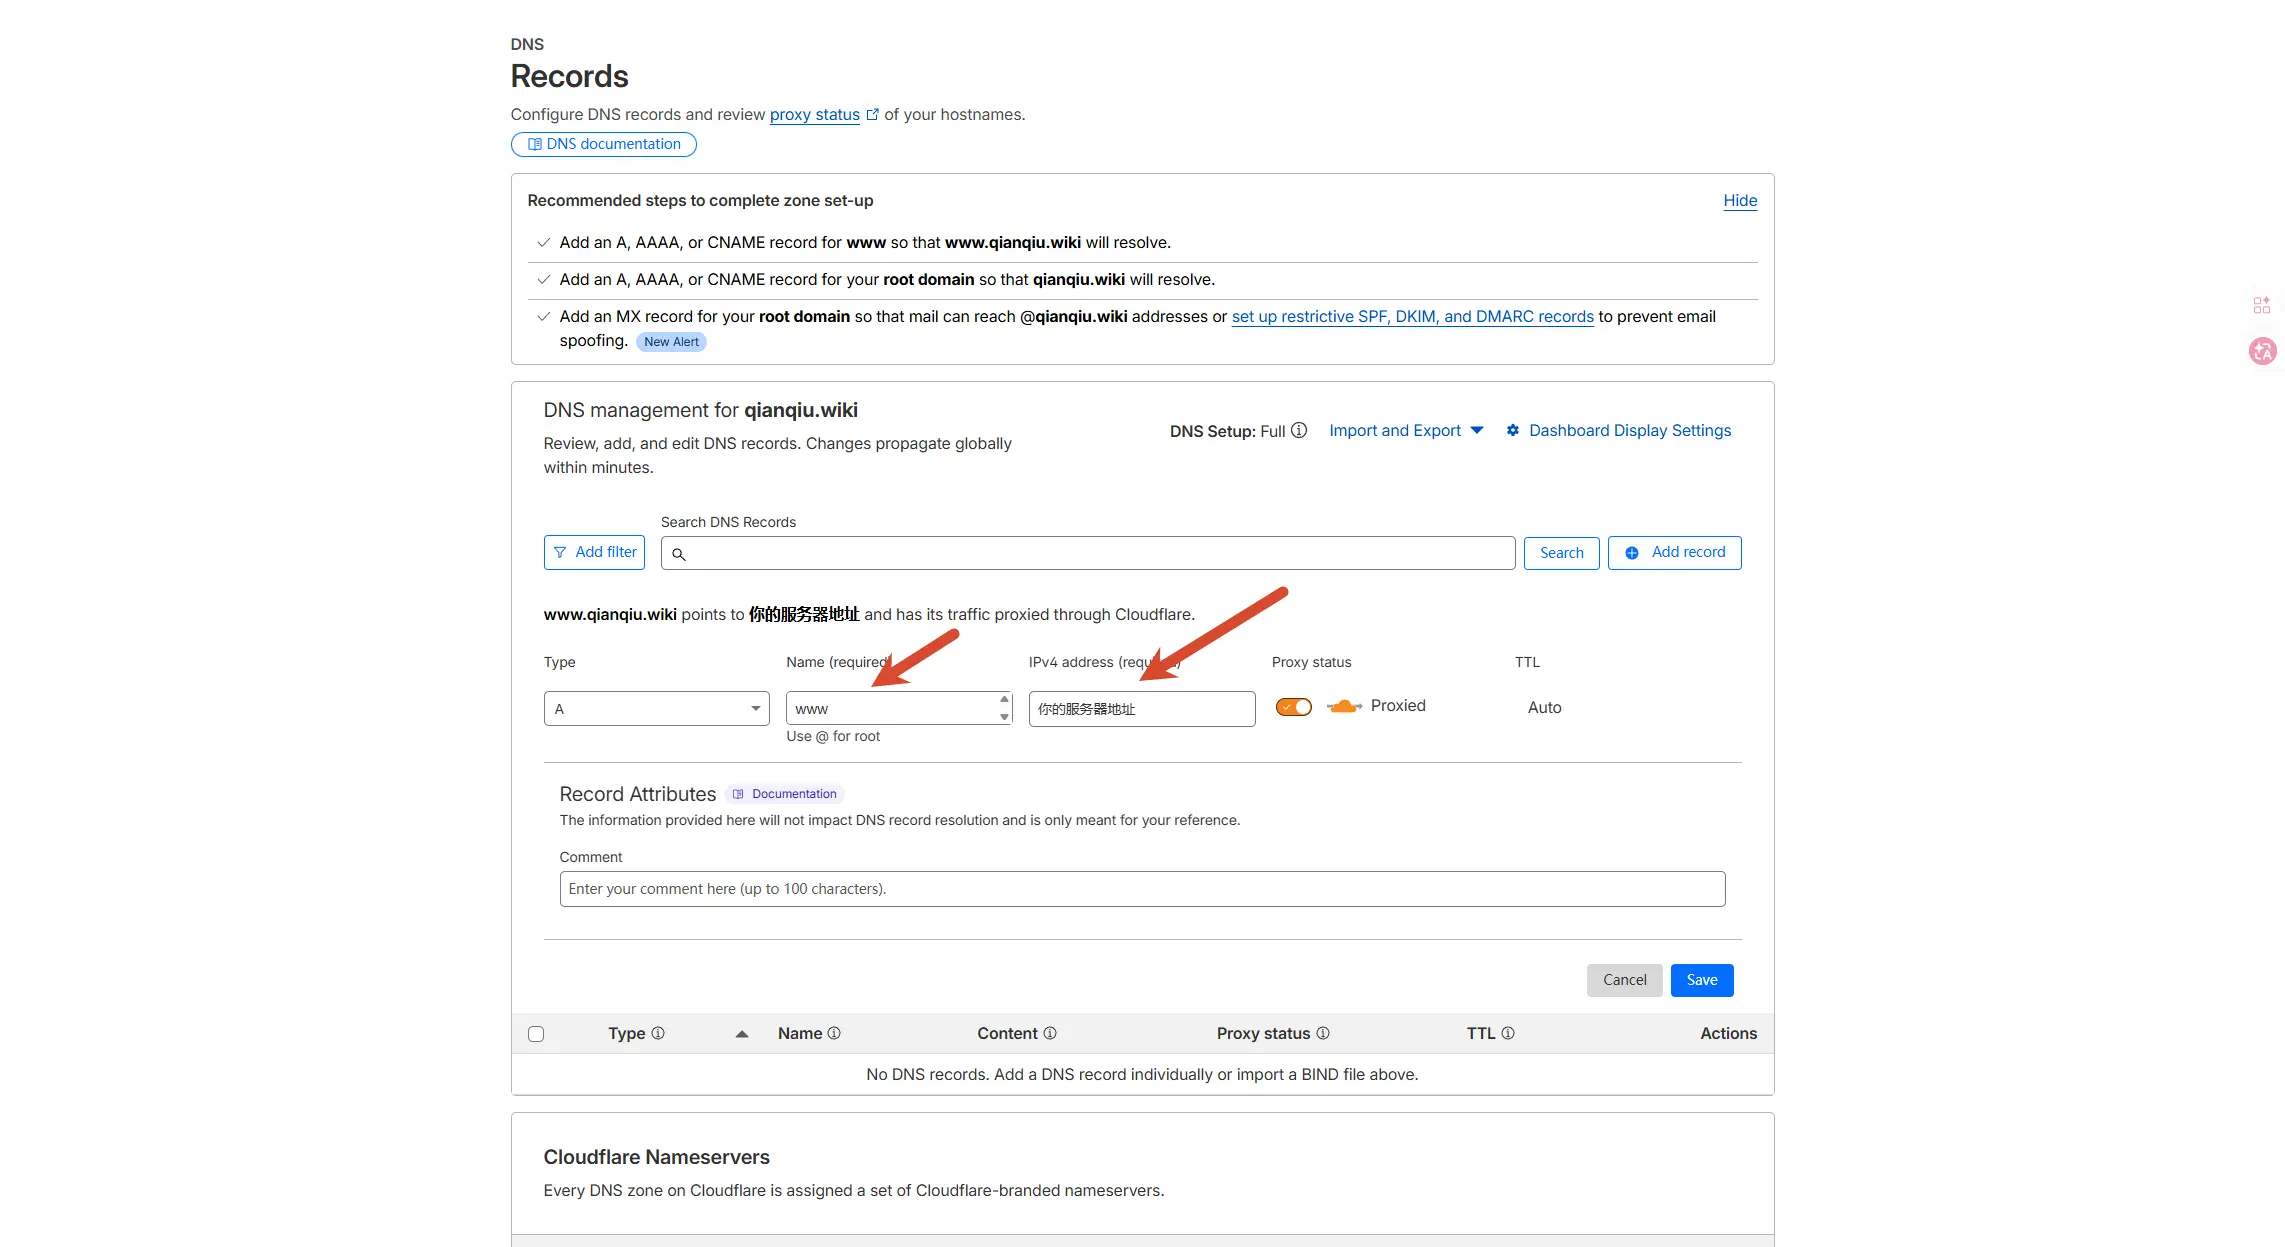Viewport: 2285px width, 1247px height.
Task: Check the select-all records checkbox
Action: pyautogui.click(x=536, y=1034)
